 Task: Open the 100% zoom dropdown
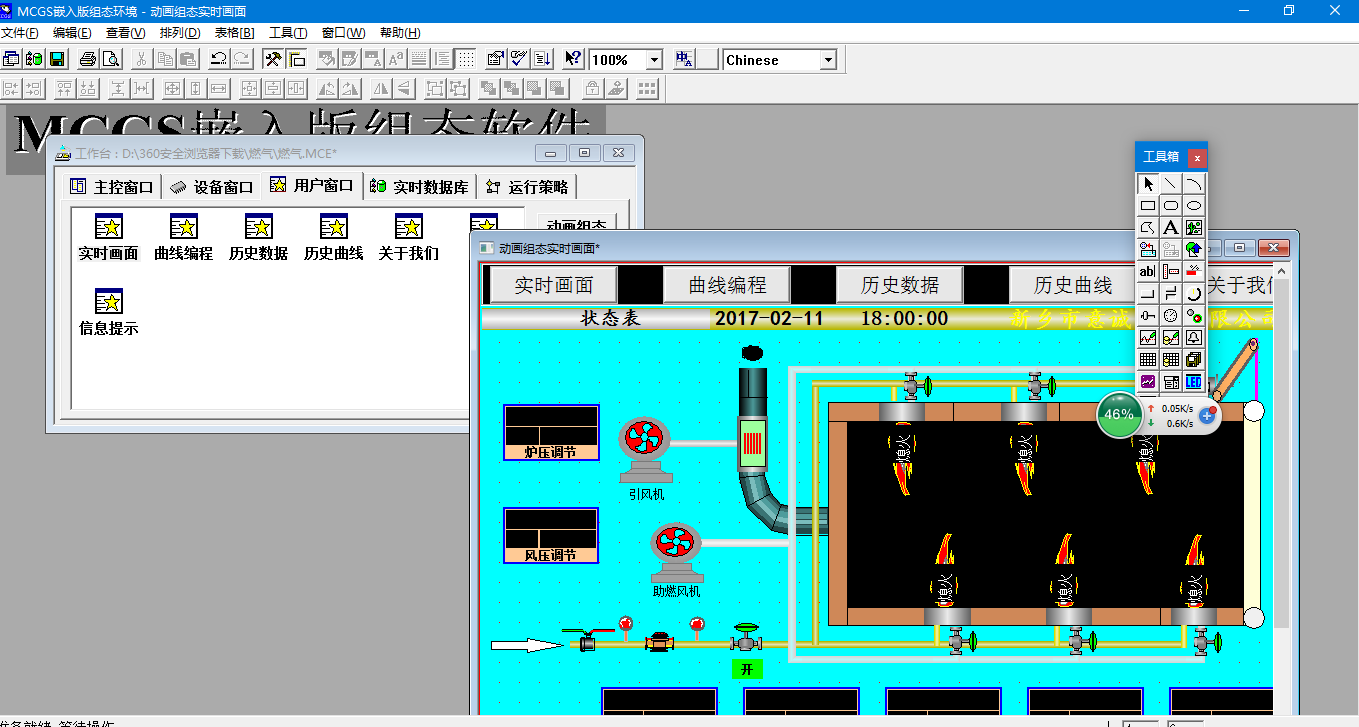pyautogui.click(x=654, y=60)
